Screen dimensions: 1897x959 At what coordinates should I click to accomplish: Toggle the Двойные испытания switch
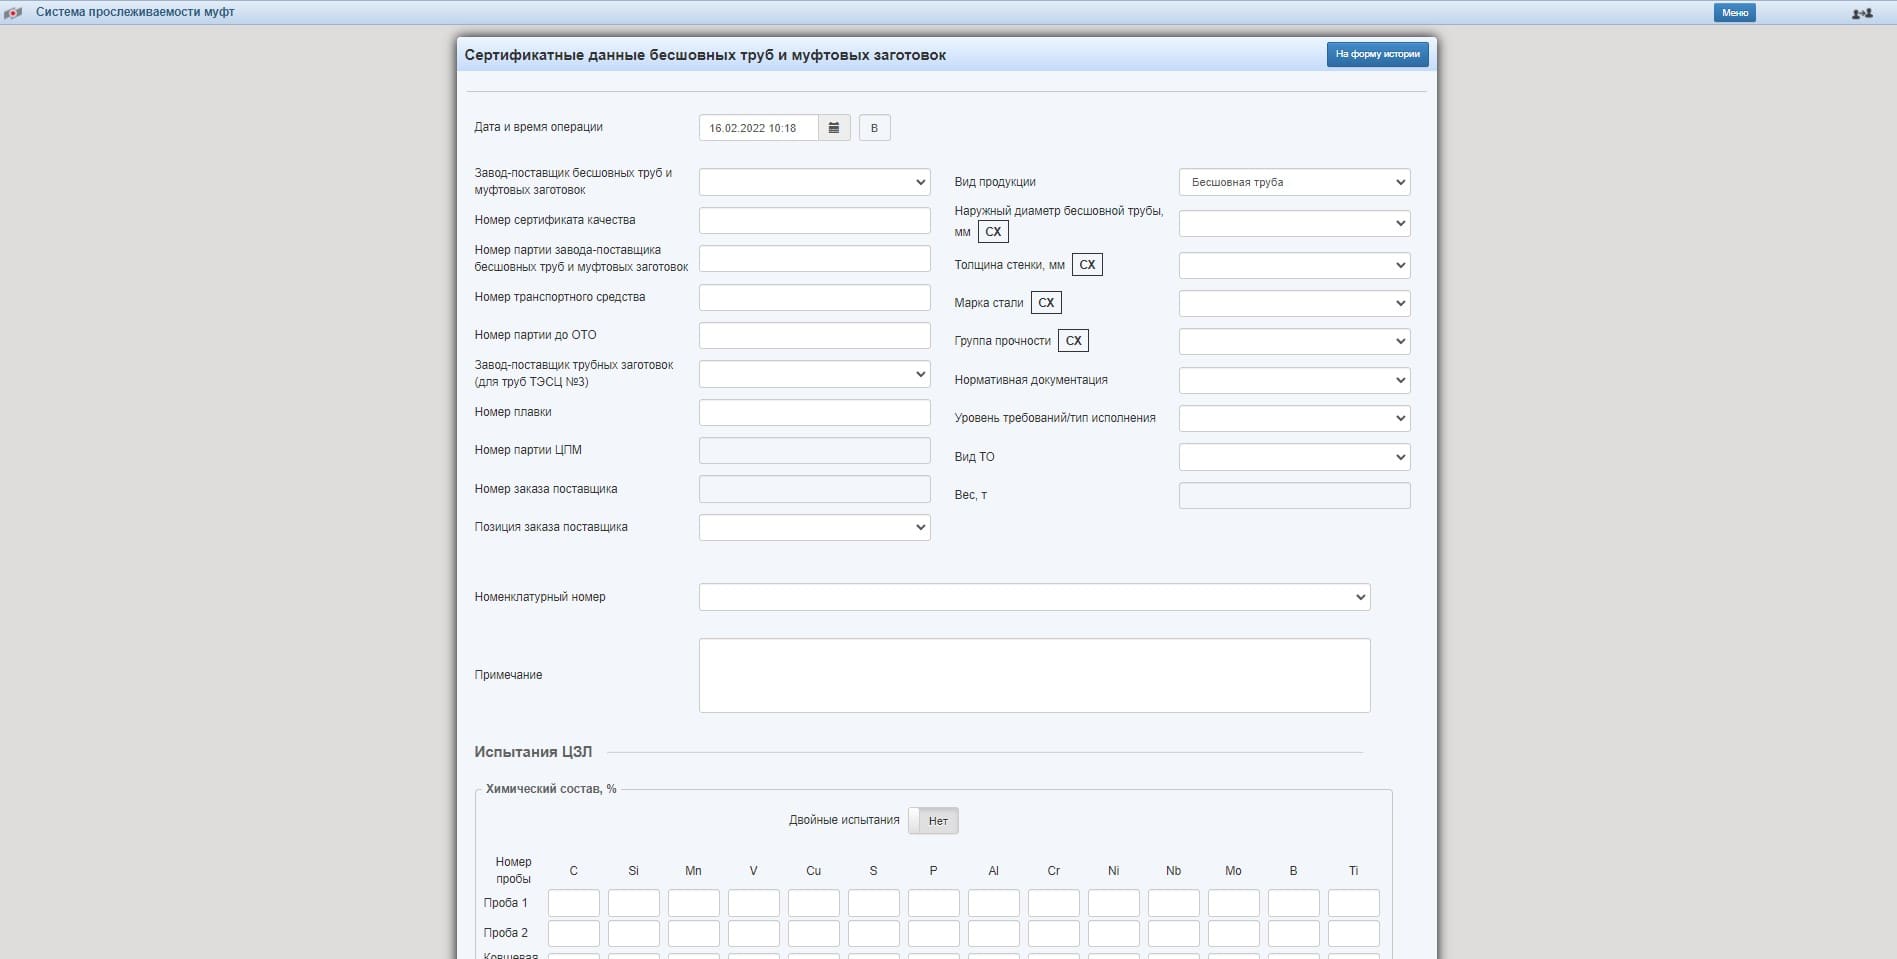pos(933,821)
